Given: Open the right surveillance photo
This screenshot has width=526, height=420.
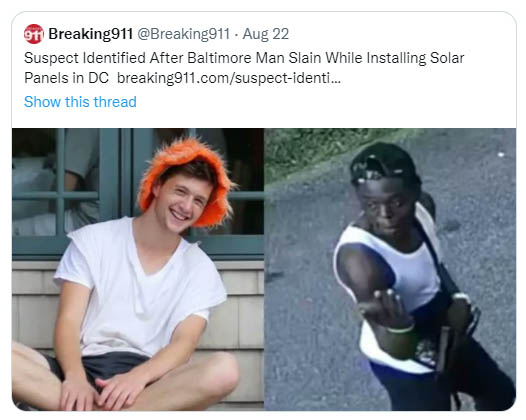Looking at the screenshot, I should point(390,269).
